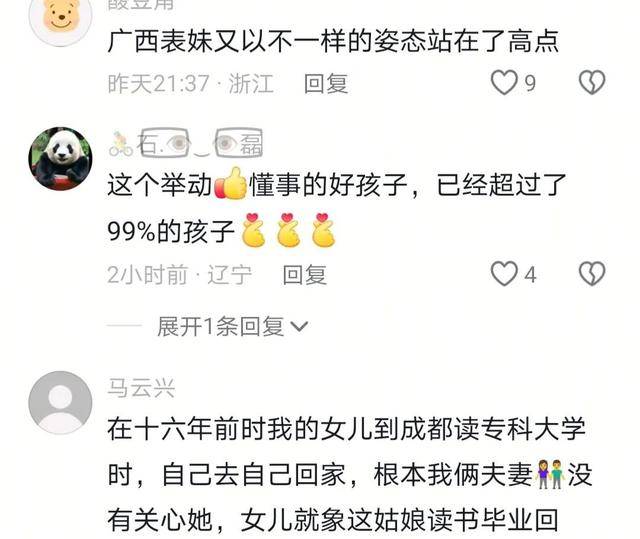Screen dimensions: 640x539
Task: Open the 马云兴 comment text about 成都
Action: 349,475
